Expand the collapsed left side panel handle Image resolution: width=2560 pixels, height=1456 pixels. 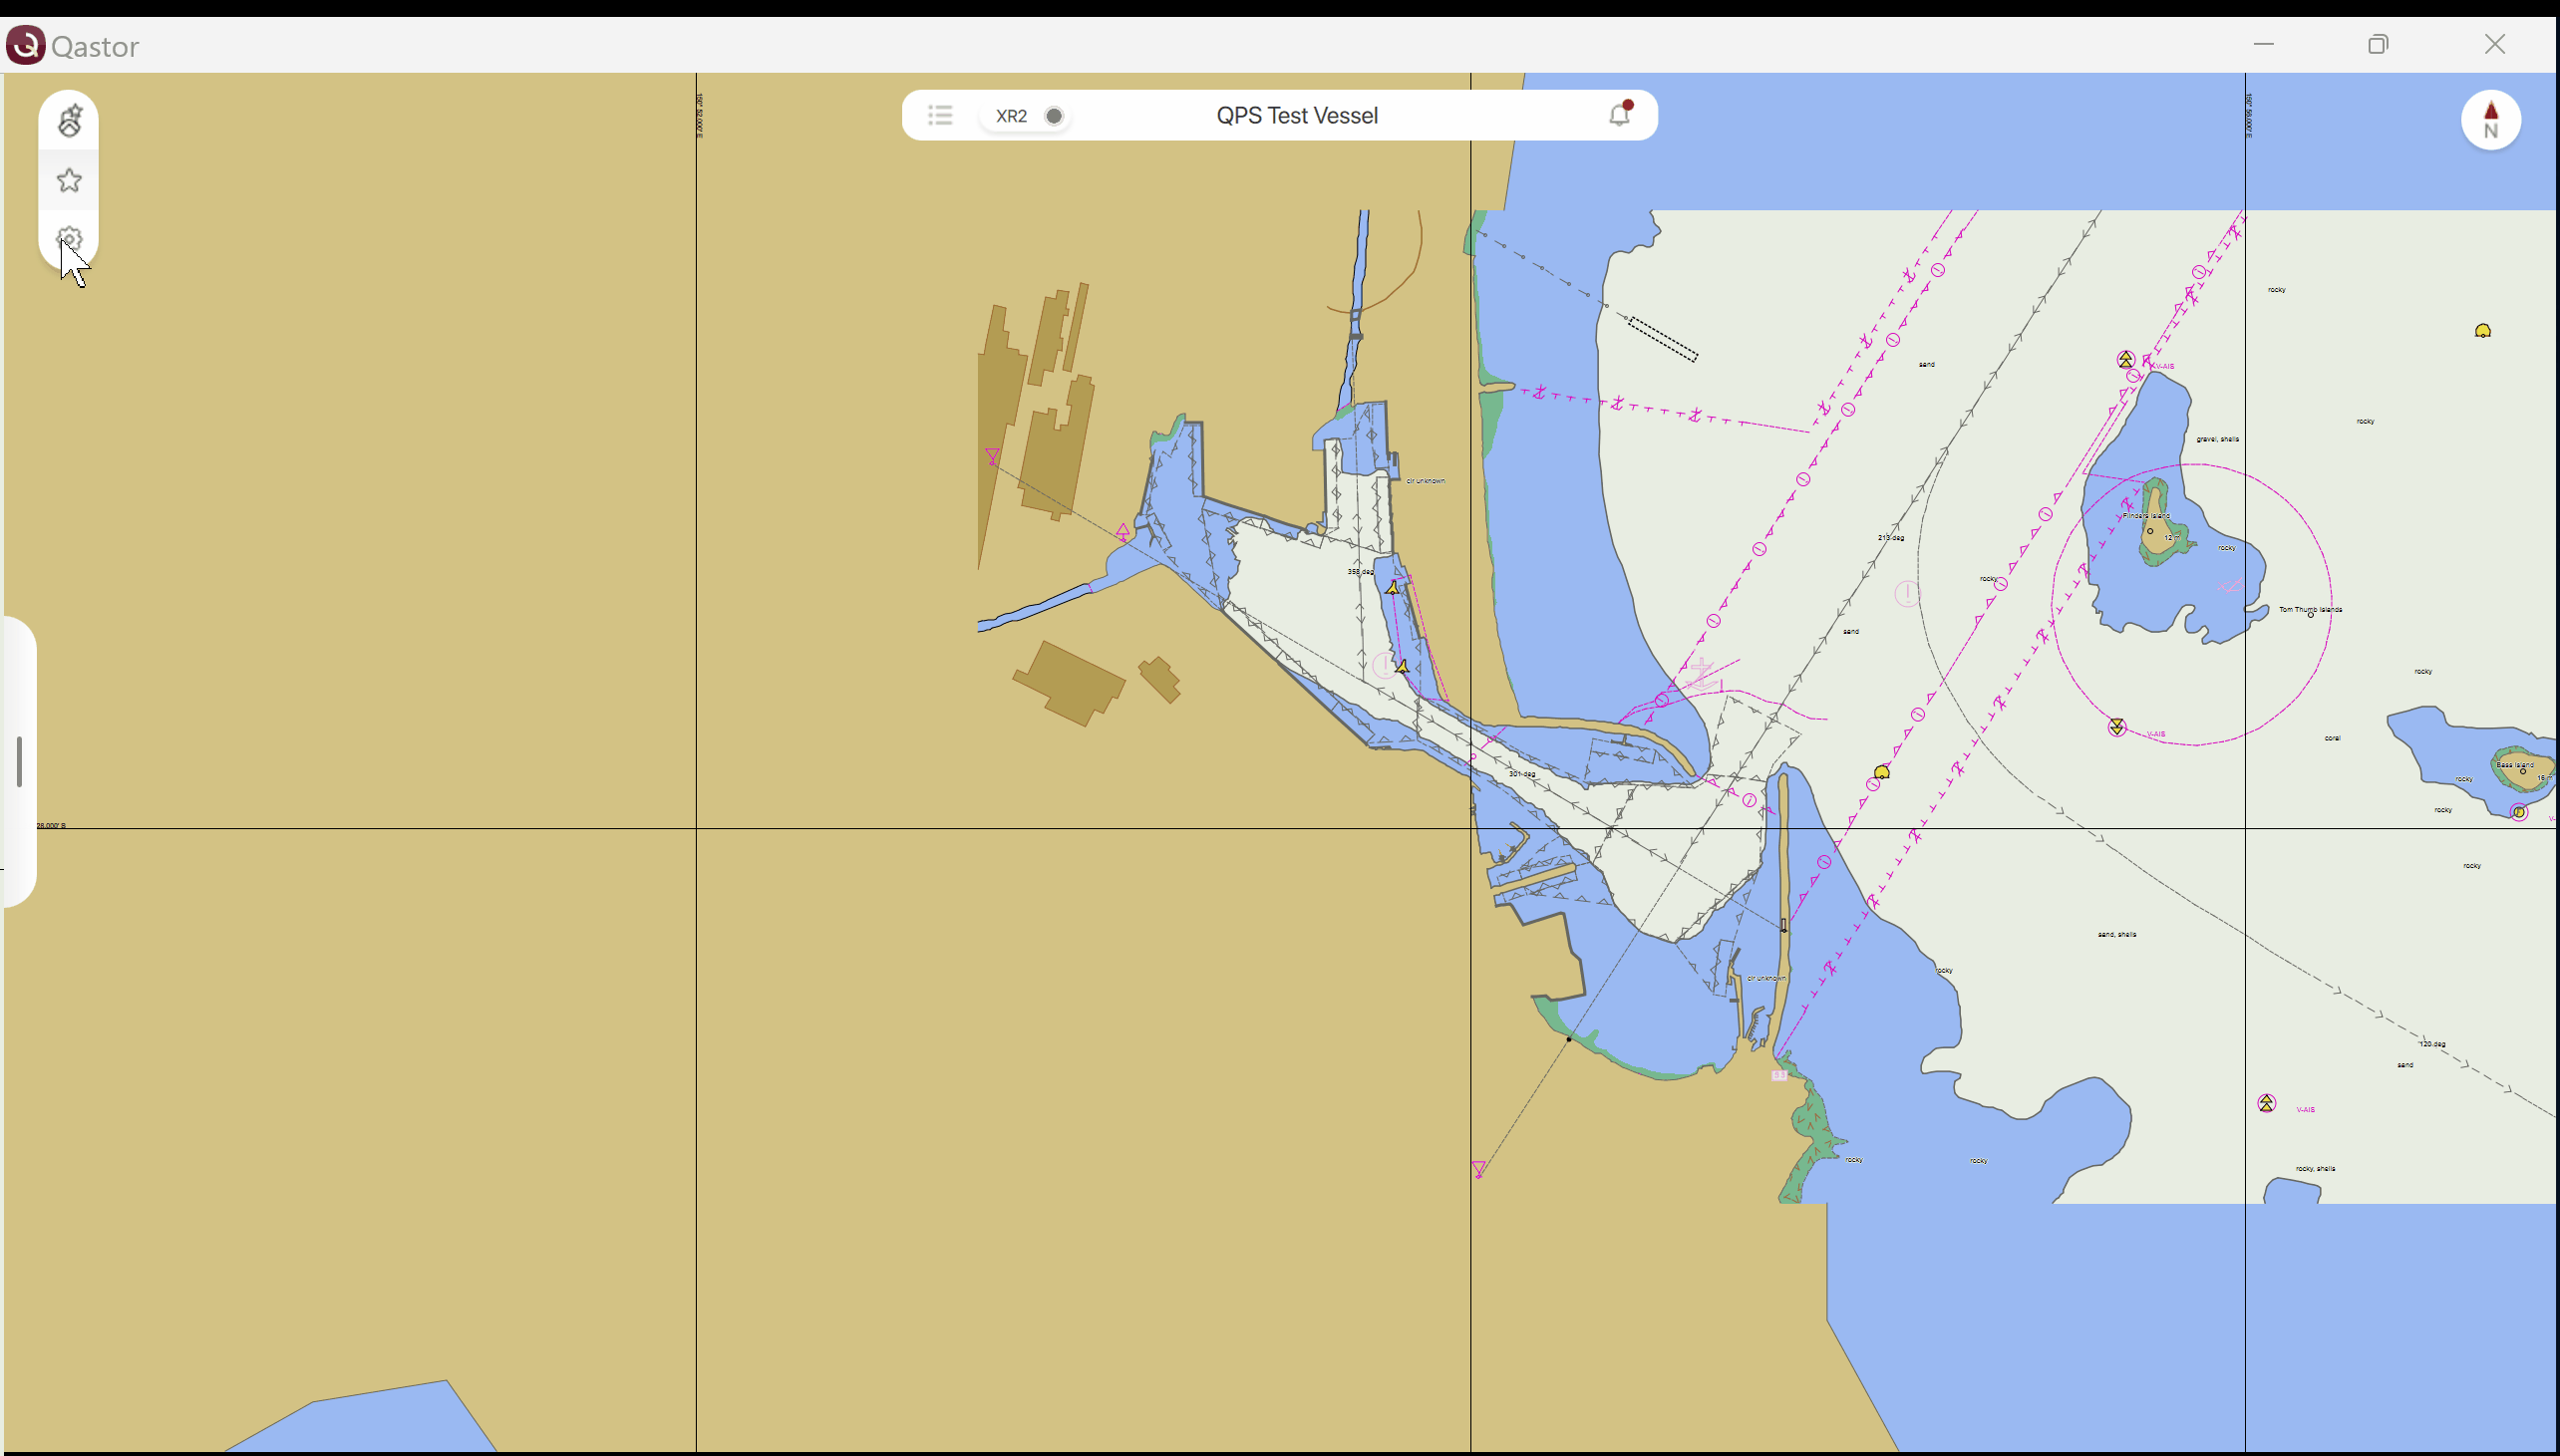pyautogui.click(x=19, y=762)
